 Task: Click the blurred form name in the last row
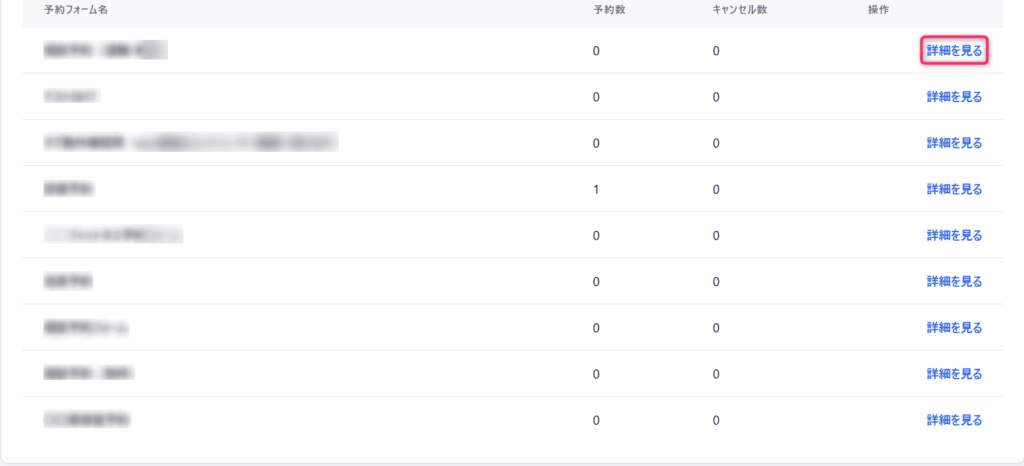pyautogui.click(x=88, y=420)
